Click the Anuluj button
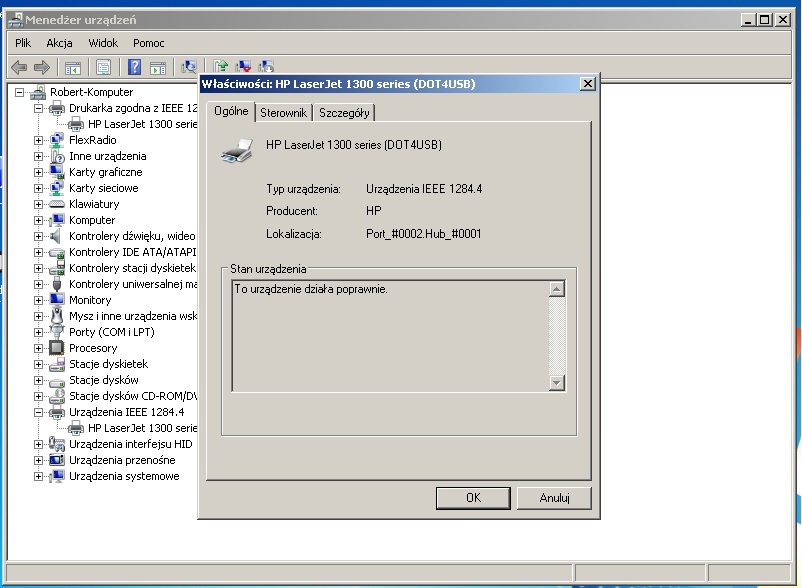The width and height of the screenshot is (802, 588). [x=554, y=497]
